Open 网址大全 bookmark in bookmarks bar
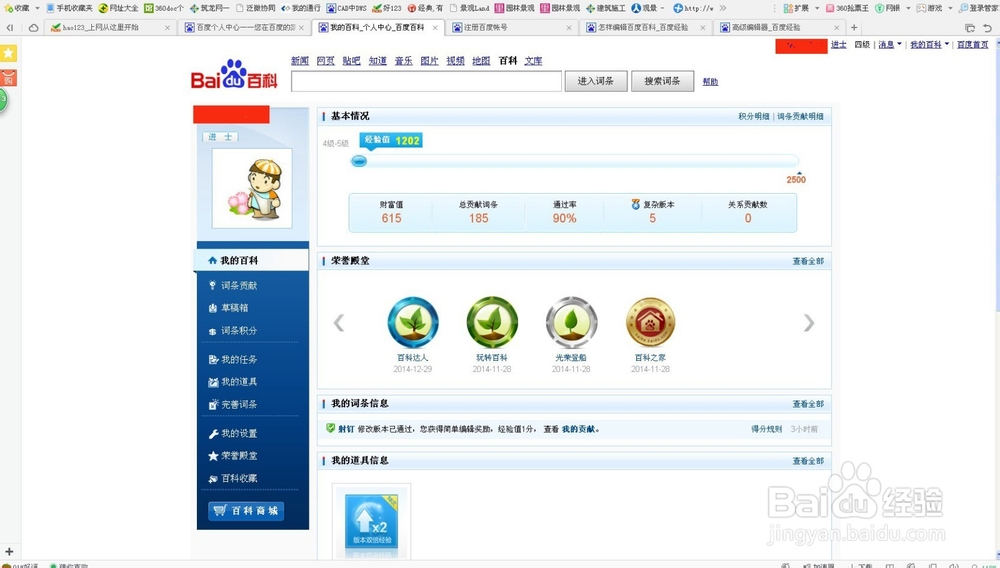The image size is (1000, 568). pyautogui.click(x=118, y=8)
